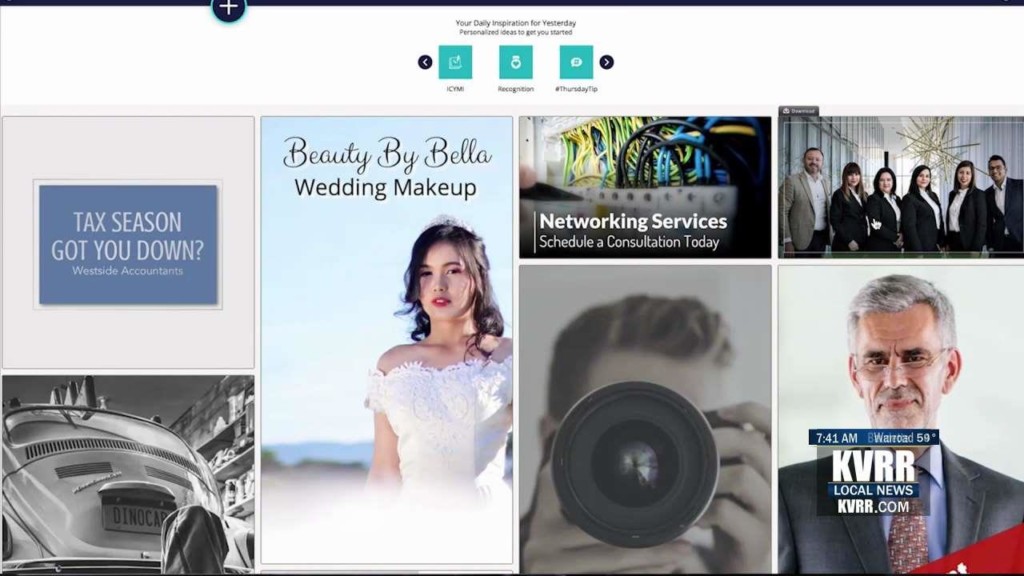This screenshot has width=1024, height=576.
Task: Open the Beauty By Bella Wedding Makeup design
Action: point(387,340)
